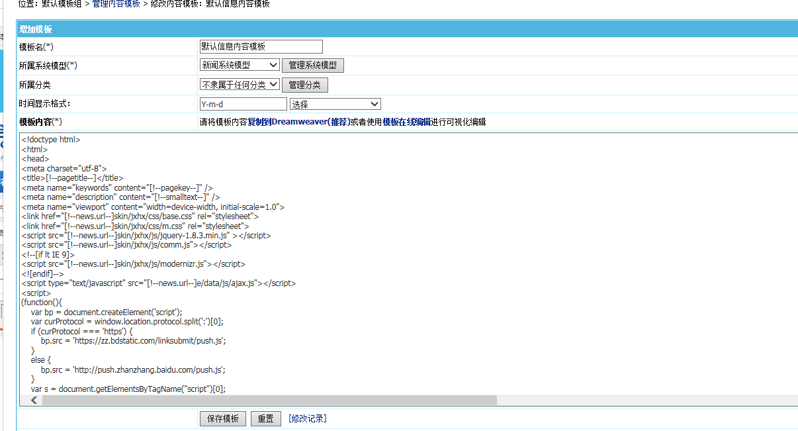Click the meta keywords line
798x431 pixels.
(118, 188)
